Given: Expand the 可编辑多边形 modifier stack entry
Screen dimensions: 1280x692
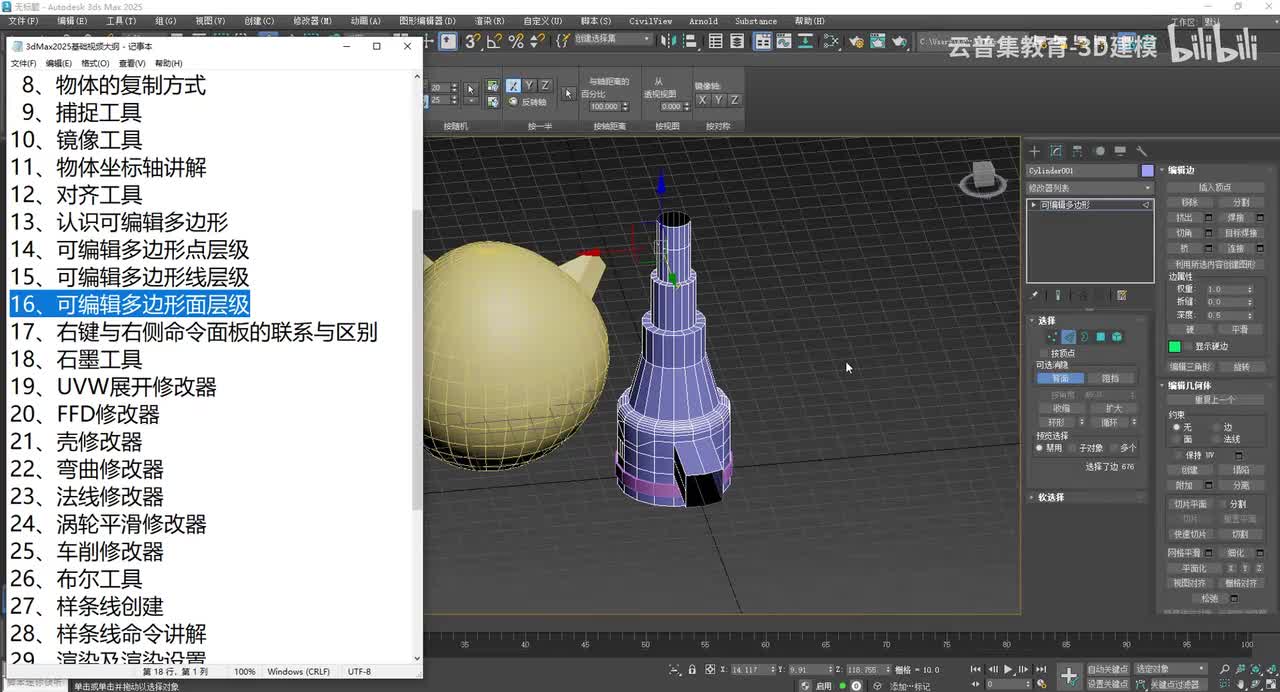Looking at the screenshot, I should click(1034, 204).
